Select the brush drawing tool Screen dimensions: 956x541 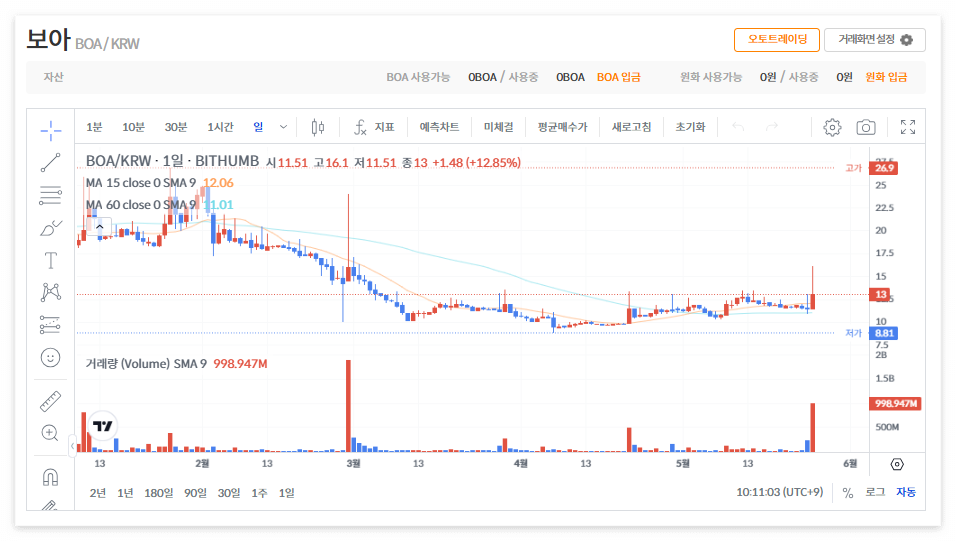51,228
